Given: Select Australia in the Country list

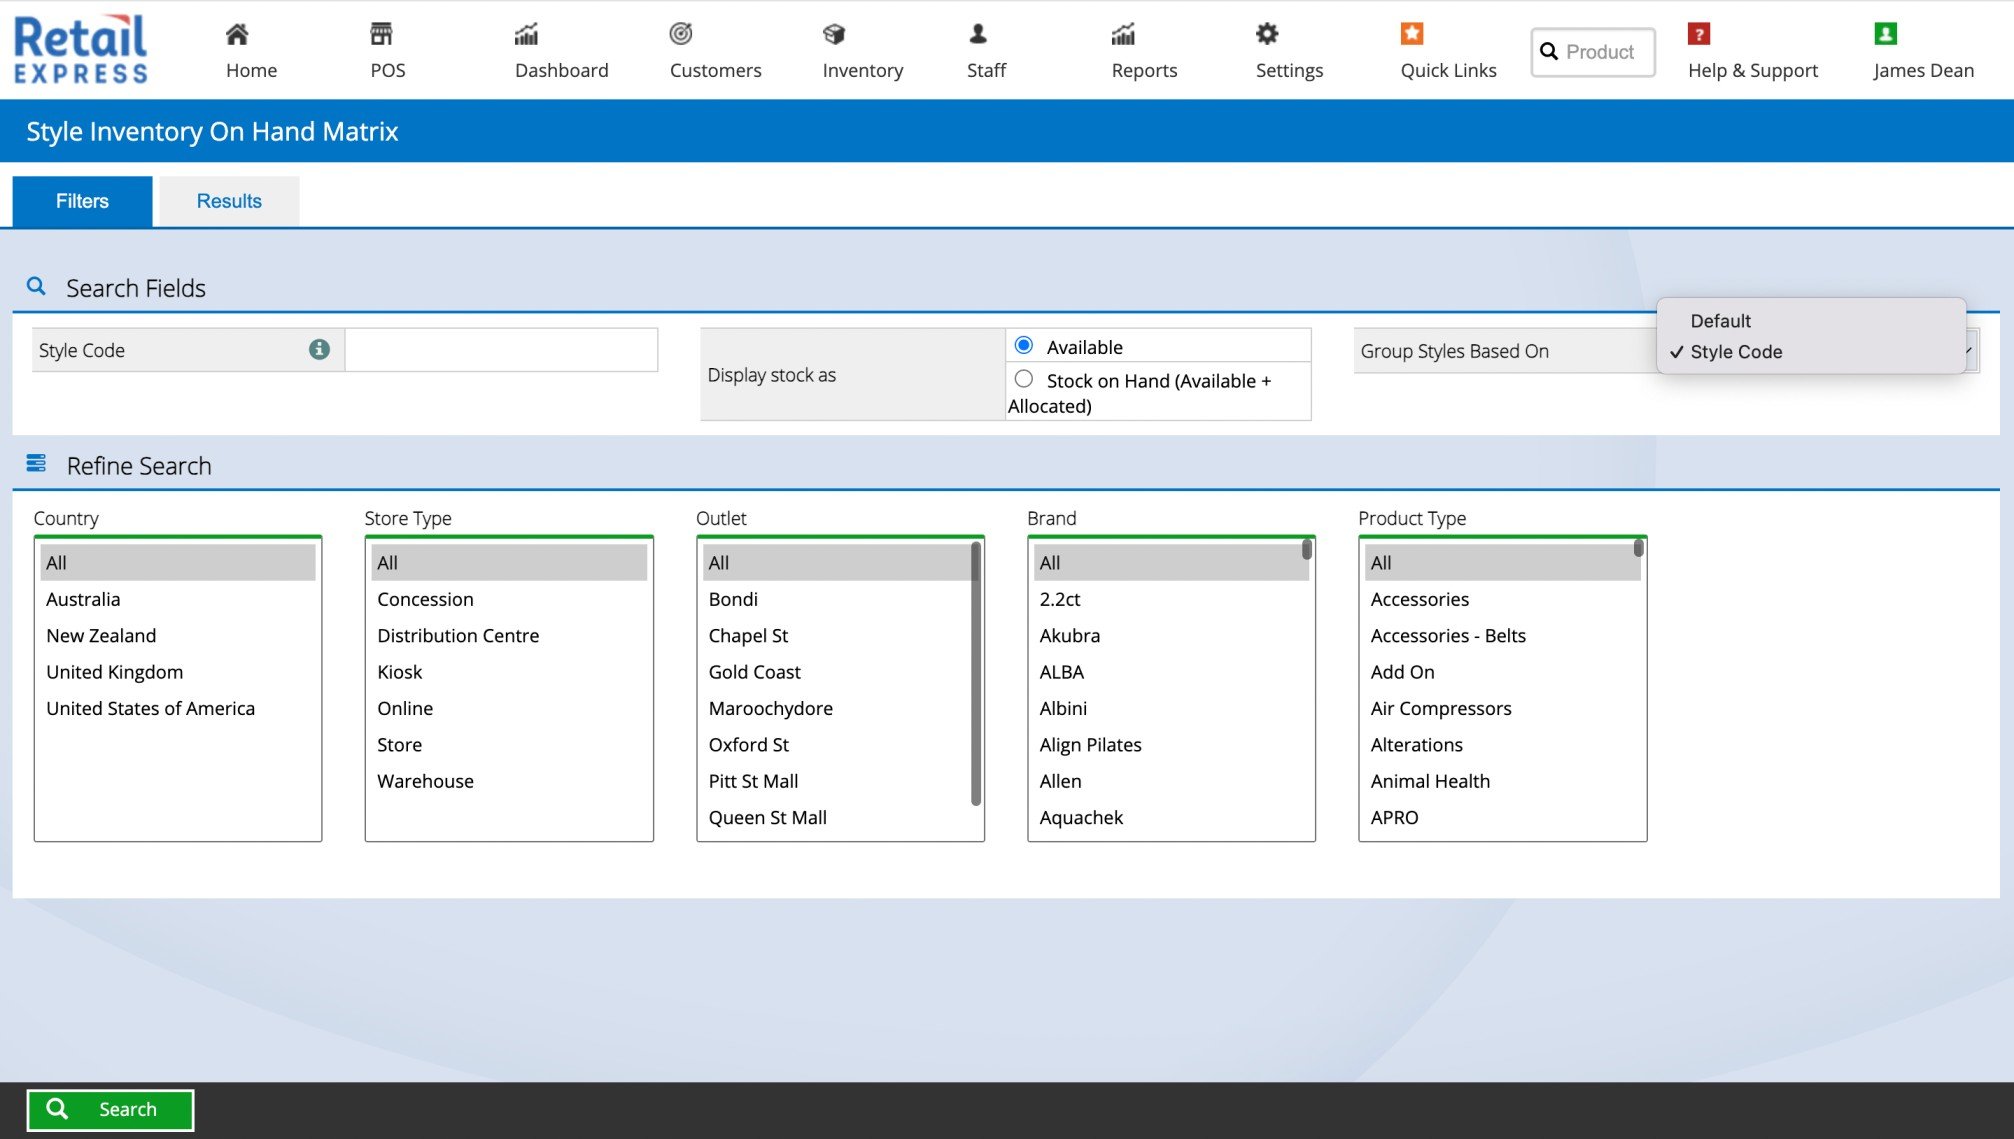Looking at the screenshot, I should point(83,599).
